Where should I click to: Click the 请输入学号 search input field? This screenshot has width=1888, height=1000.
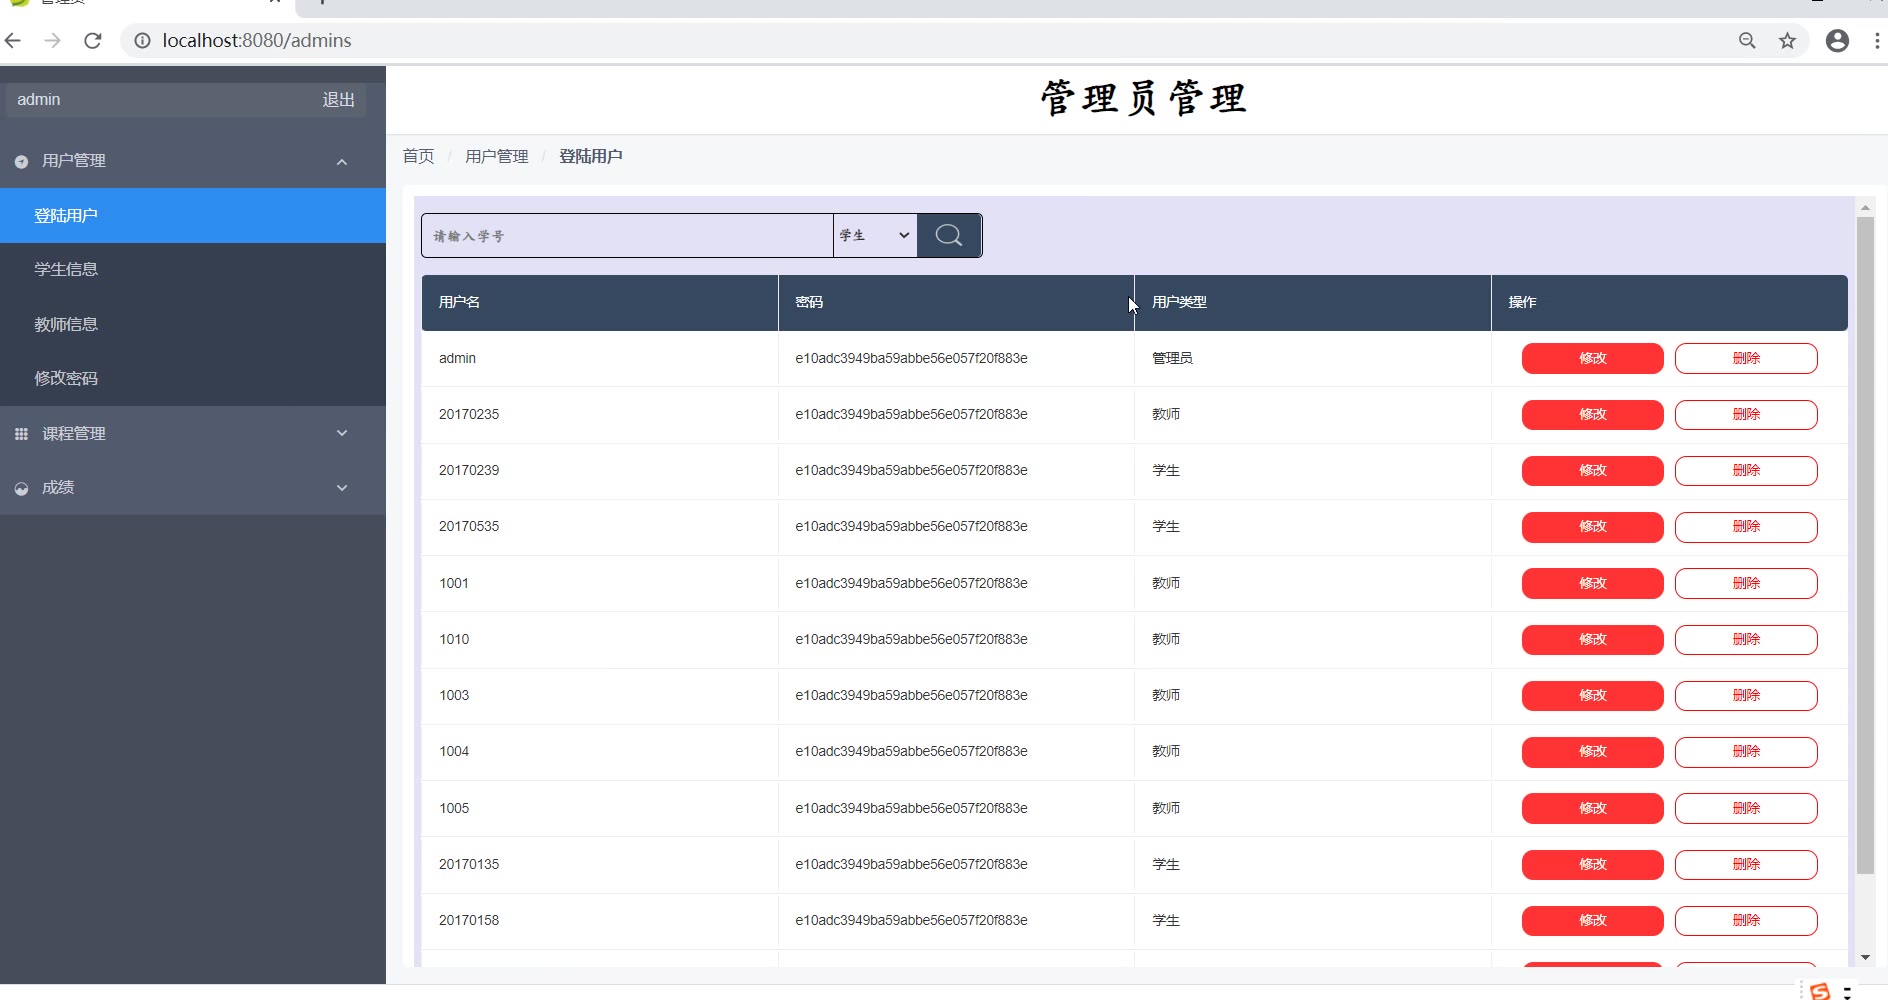tap(627, 235)
